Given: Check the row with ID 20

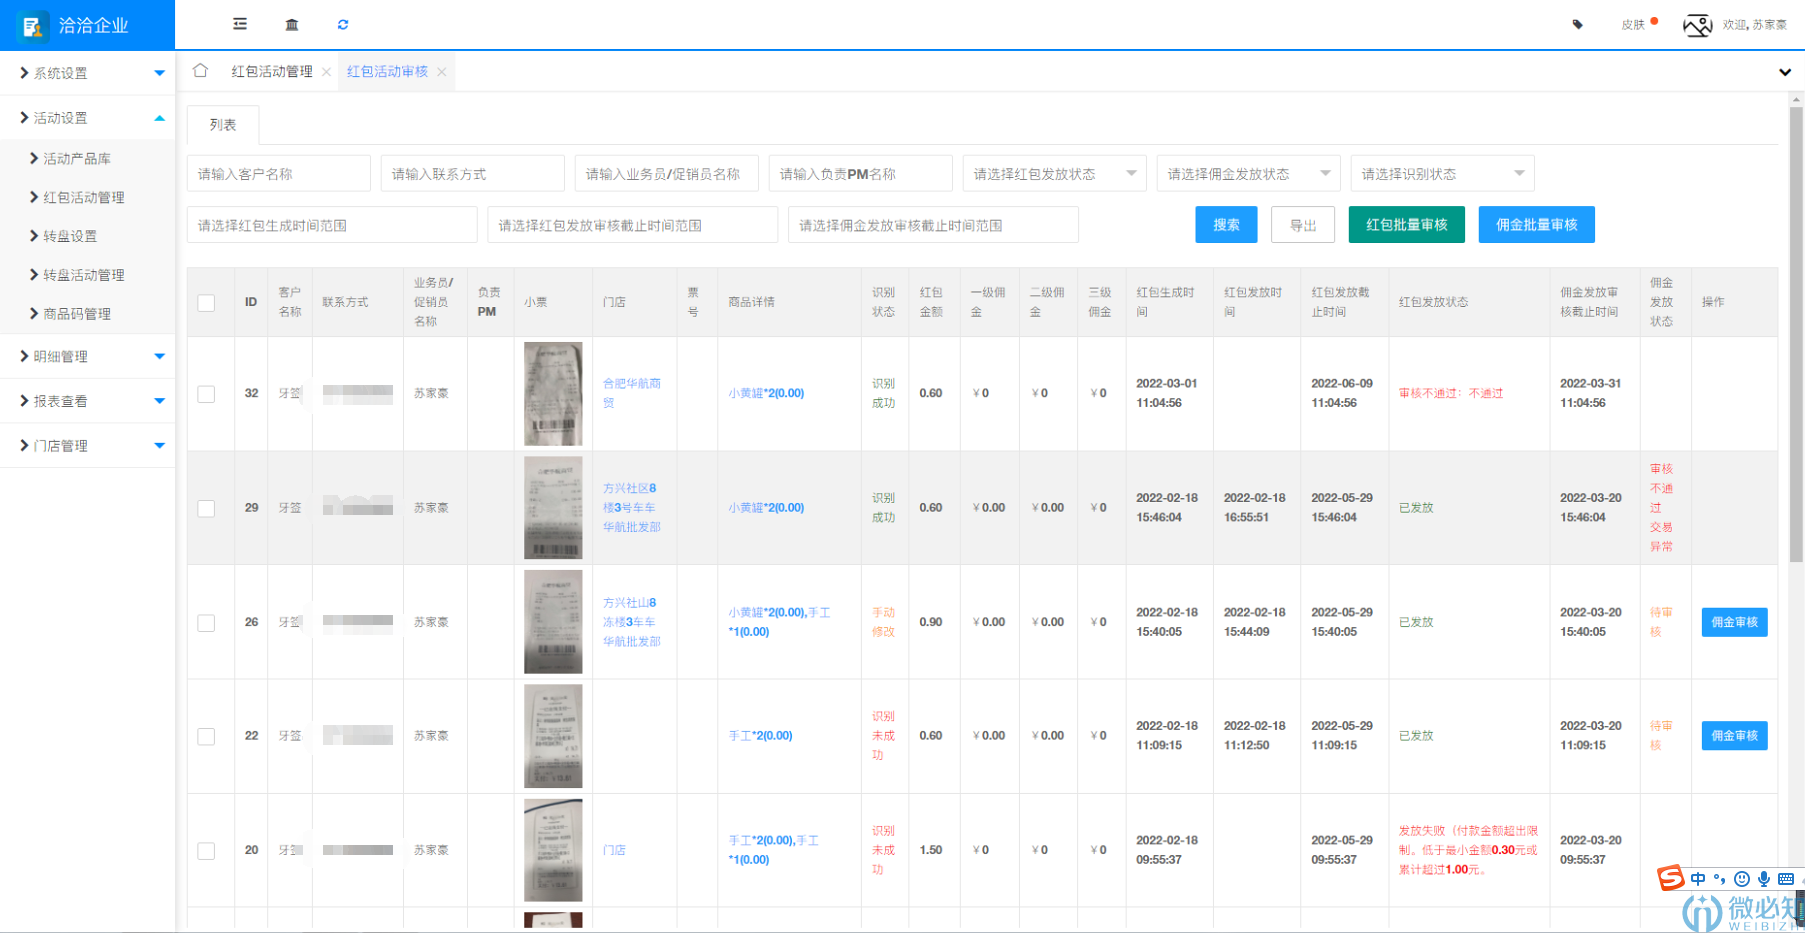Looking at the screenshot, I should click(x=206, y=851).
